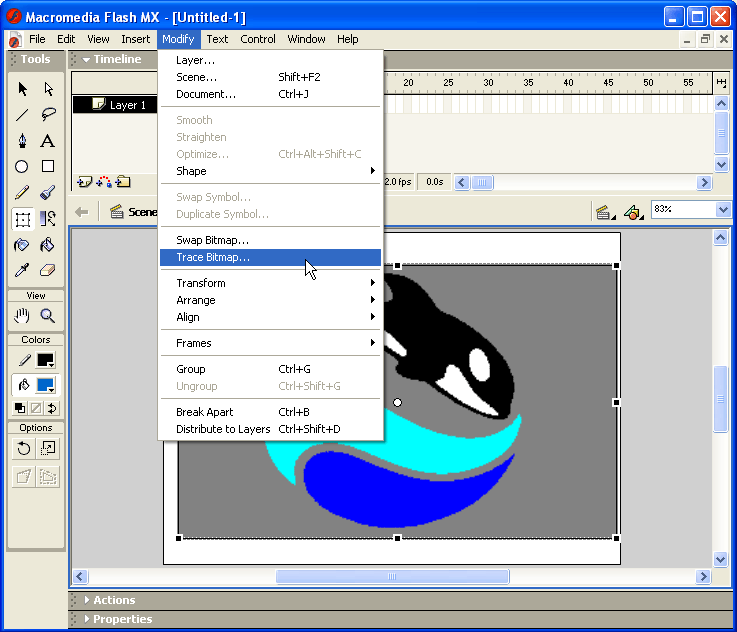
Task: Choose Trace Bitmap from Modify menu
Action: pyautogui.click(x=270, y=257)
